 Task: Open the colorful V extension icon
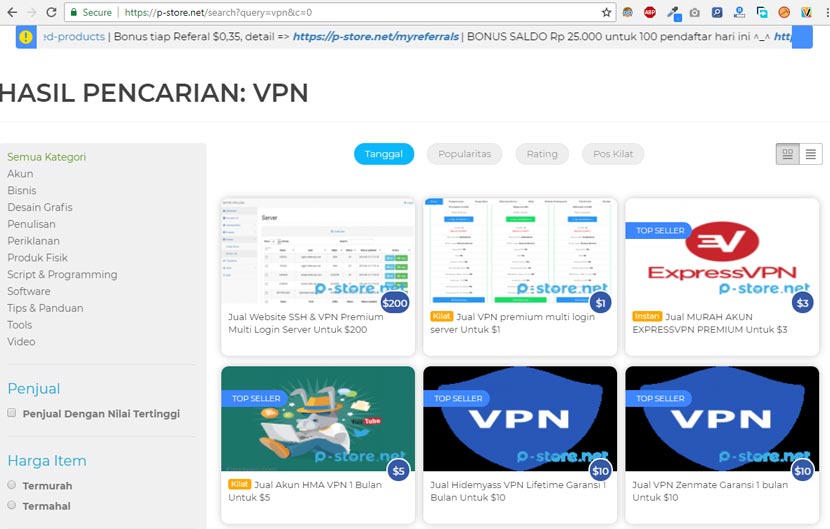[806, 12]
